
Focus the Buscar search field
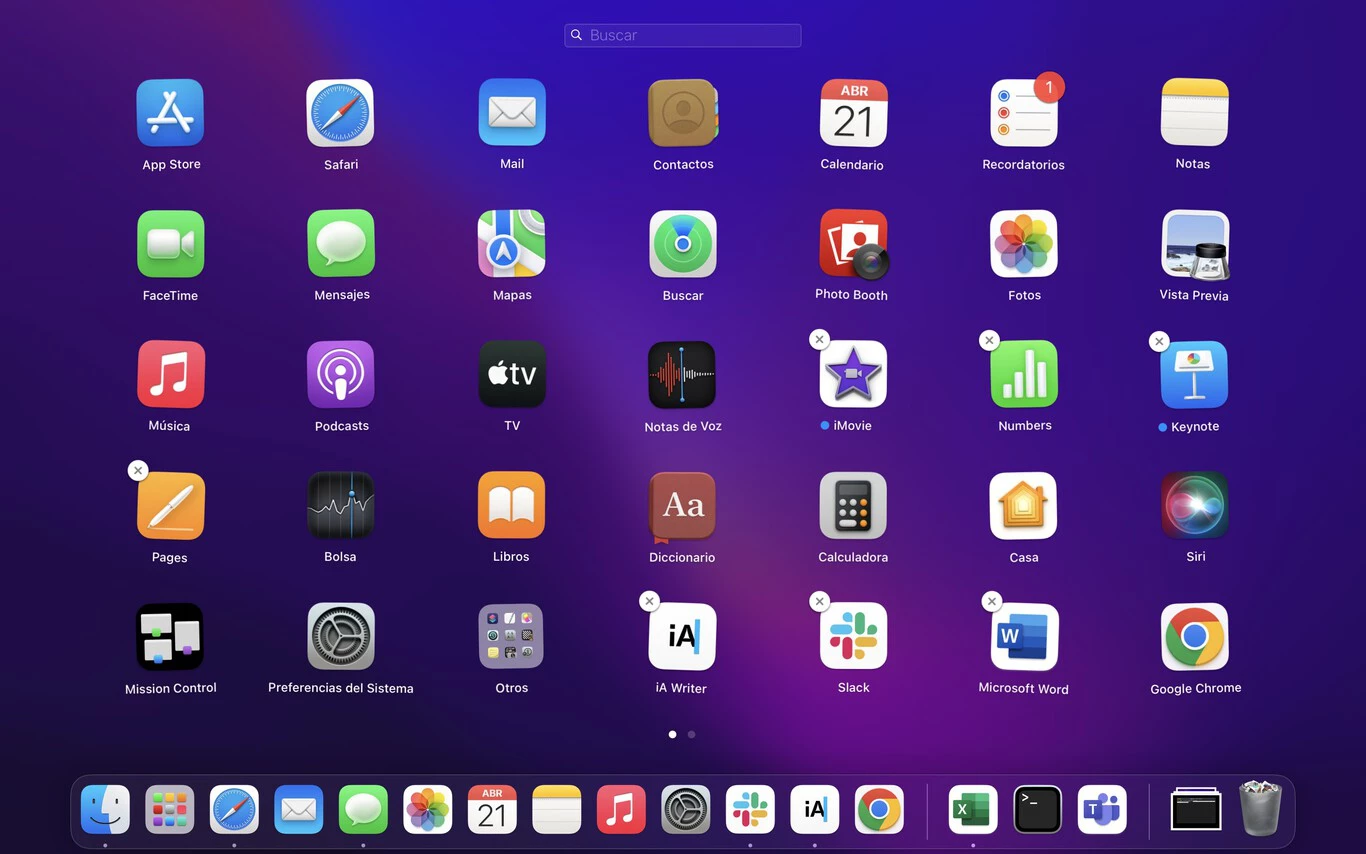click(x=683, y=35)
